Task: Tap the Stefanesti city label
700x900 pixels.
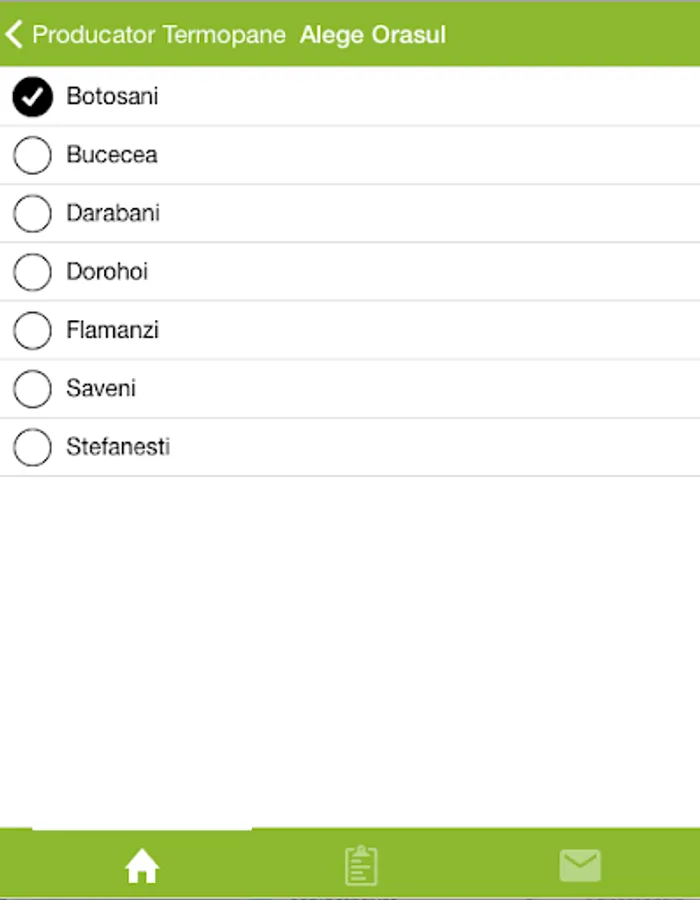Action: [118, 447]
